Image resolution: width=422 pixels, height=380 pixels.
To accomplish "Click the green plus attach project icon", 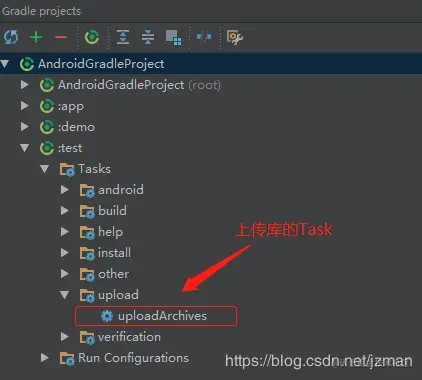I will pyautogui.click(x=36, y=37).
